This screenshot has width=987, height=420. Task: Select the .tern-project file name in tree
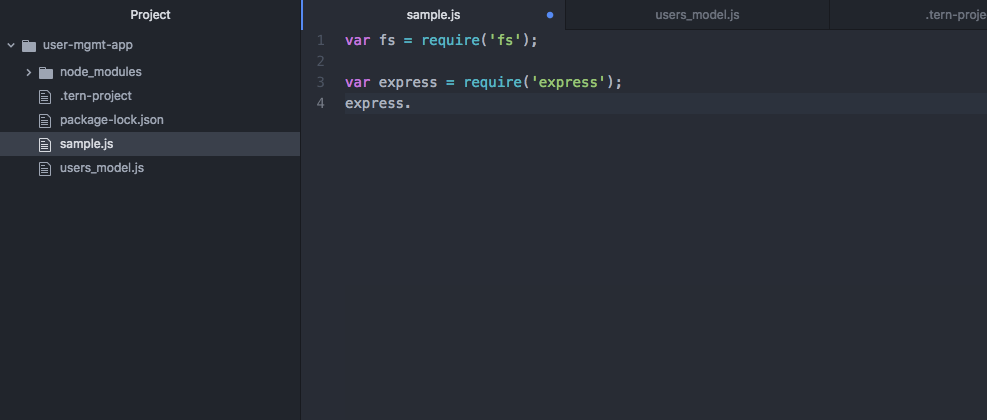pos(95,96)
